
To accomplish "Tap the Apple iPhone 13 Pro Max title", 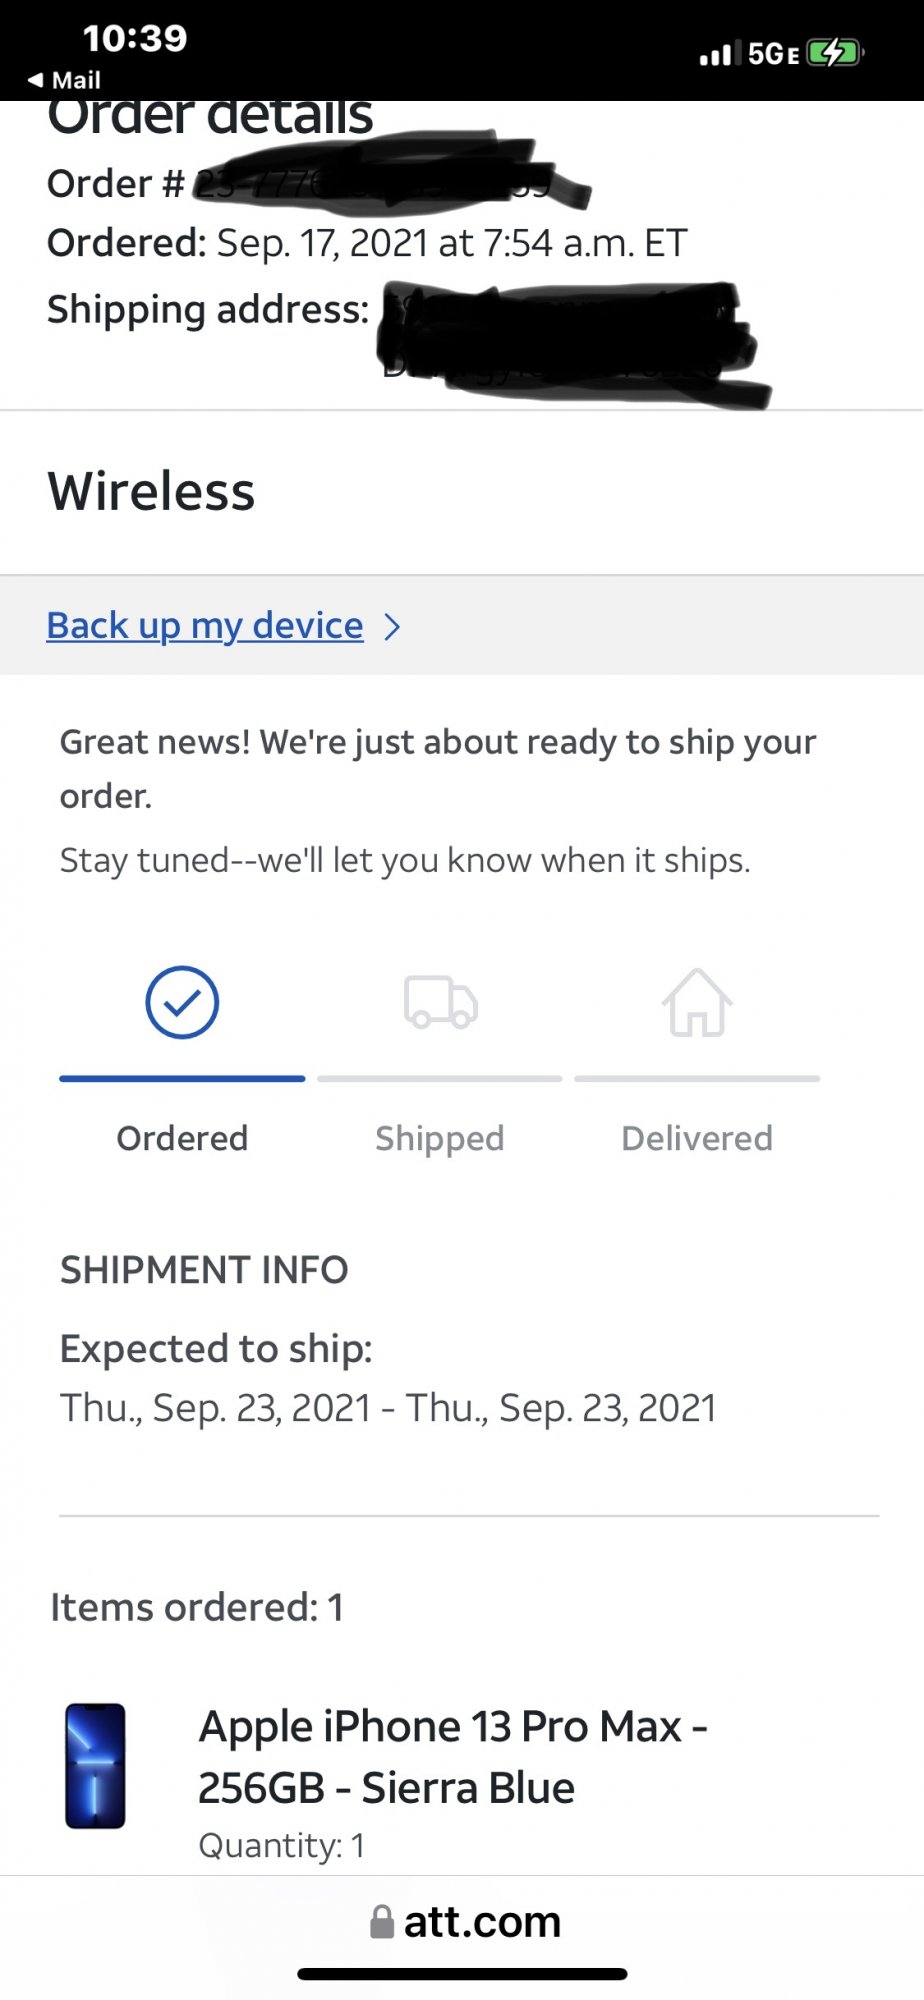I will pos(452,1756).
